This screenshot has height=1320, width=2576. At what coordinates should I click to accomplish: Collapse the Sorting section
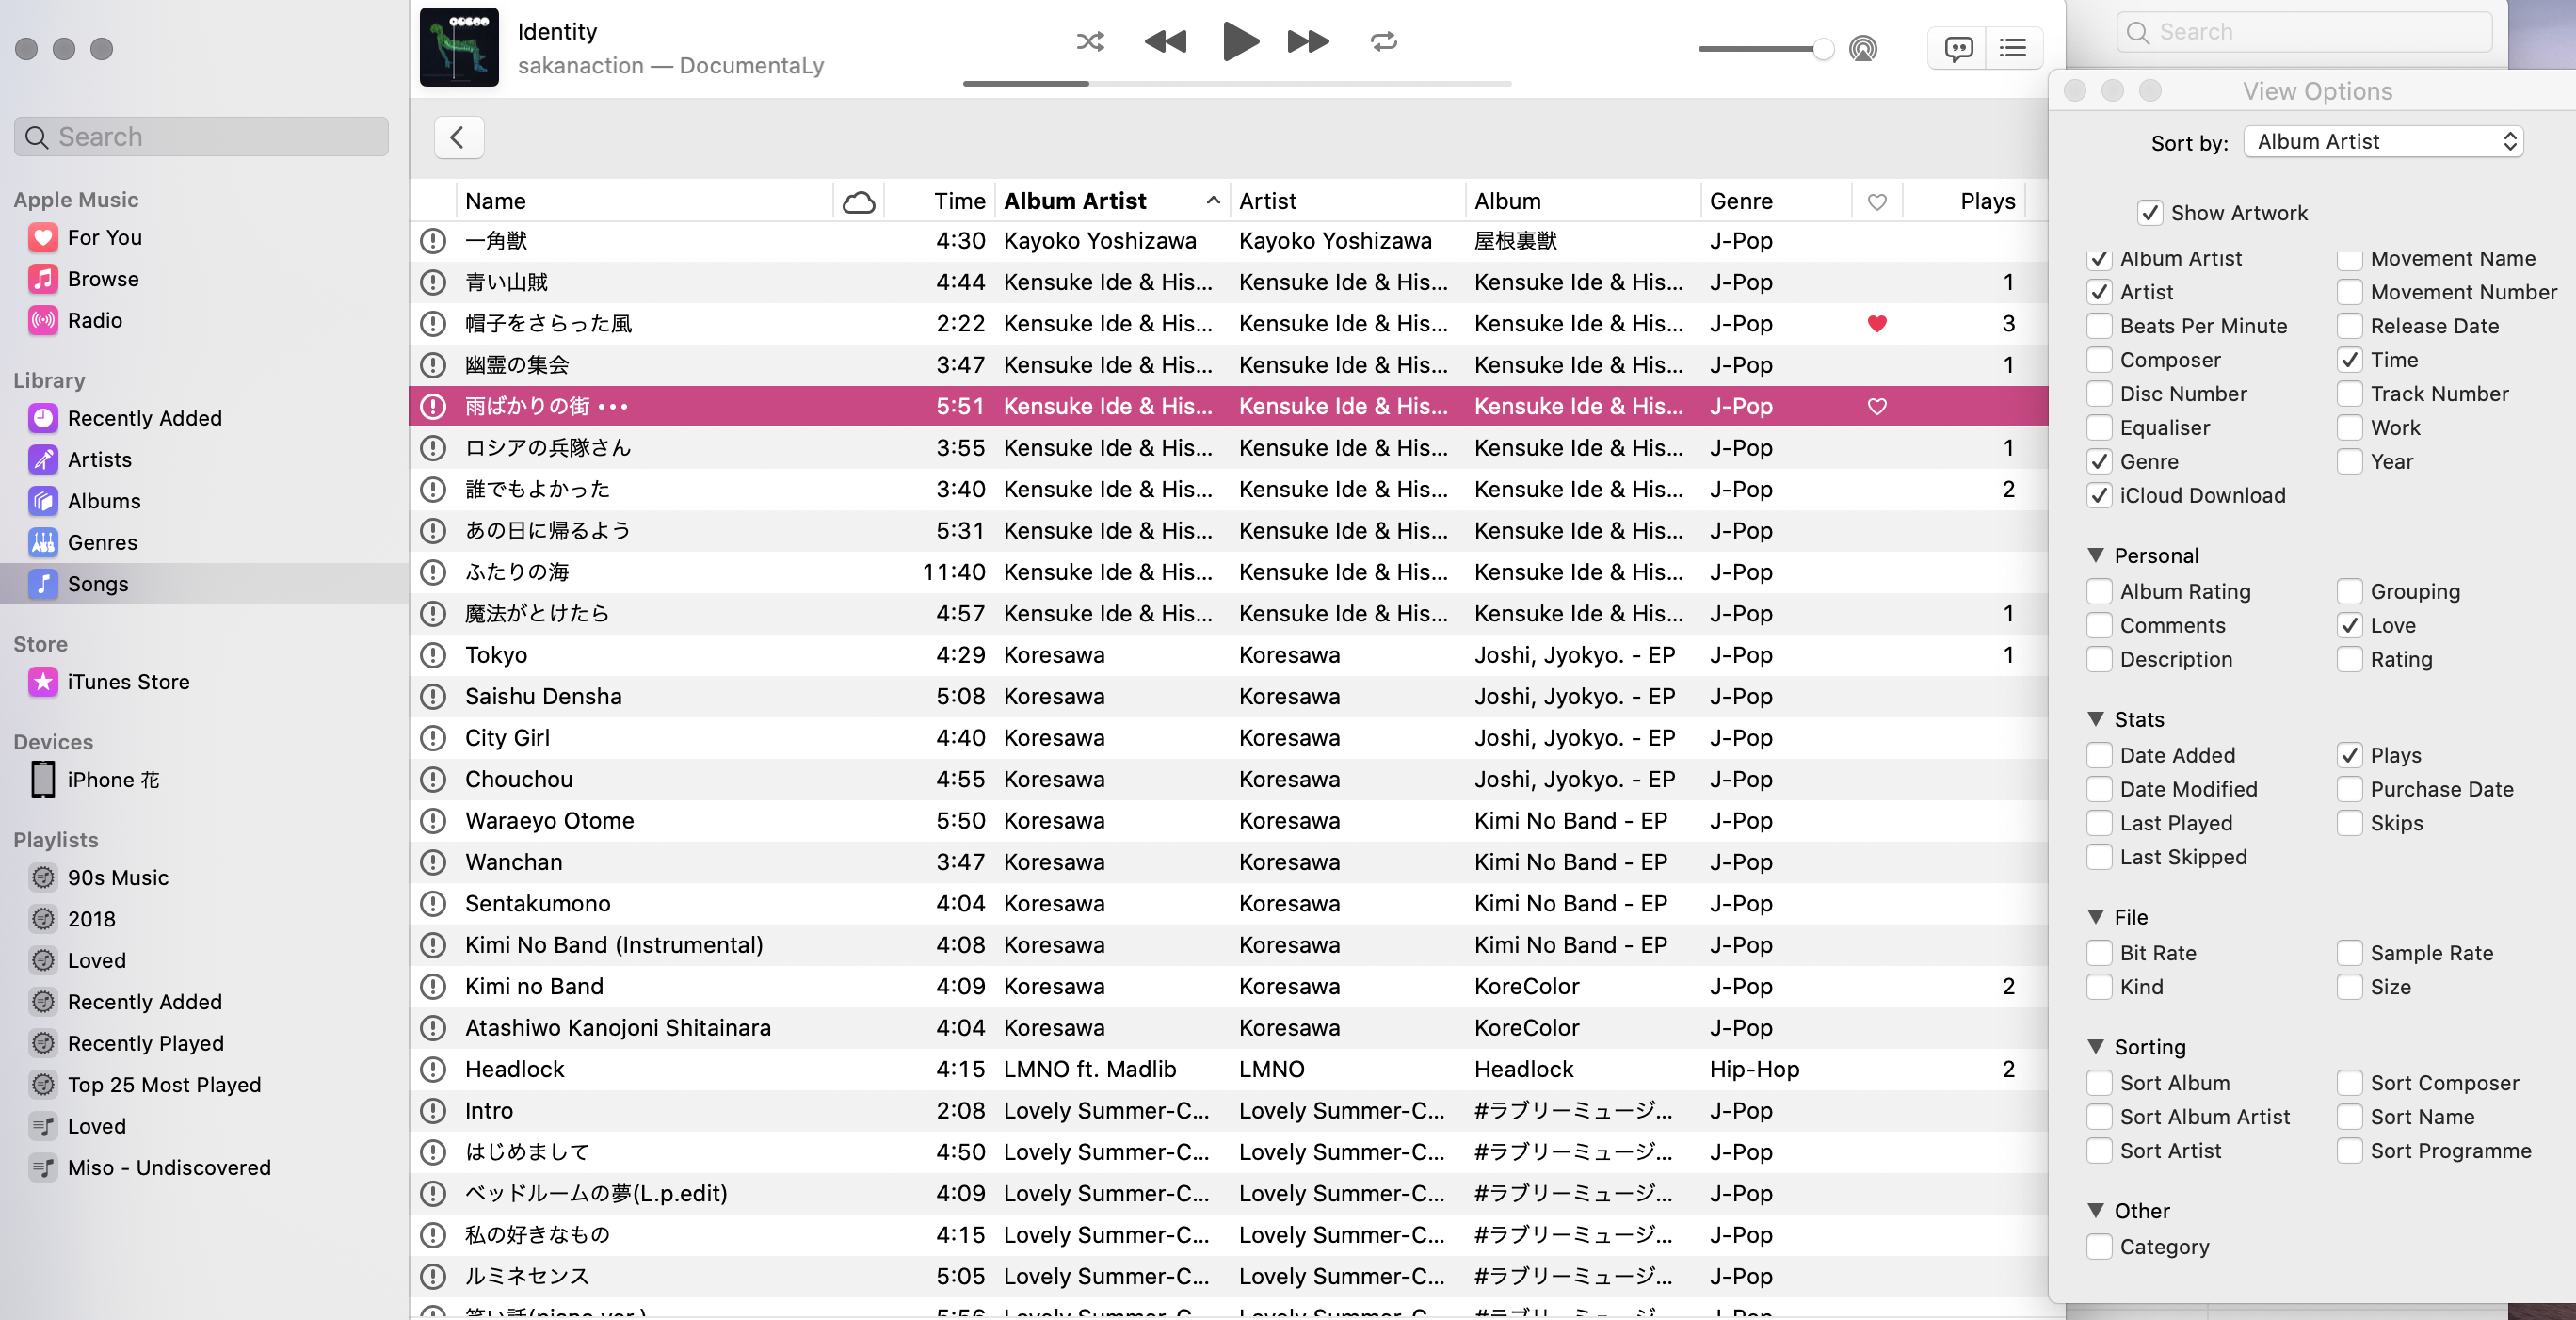point(2096,1046)
